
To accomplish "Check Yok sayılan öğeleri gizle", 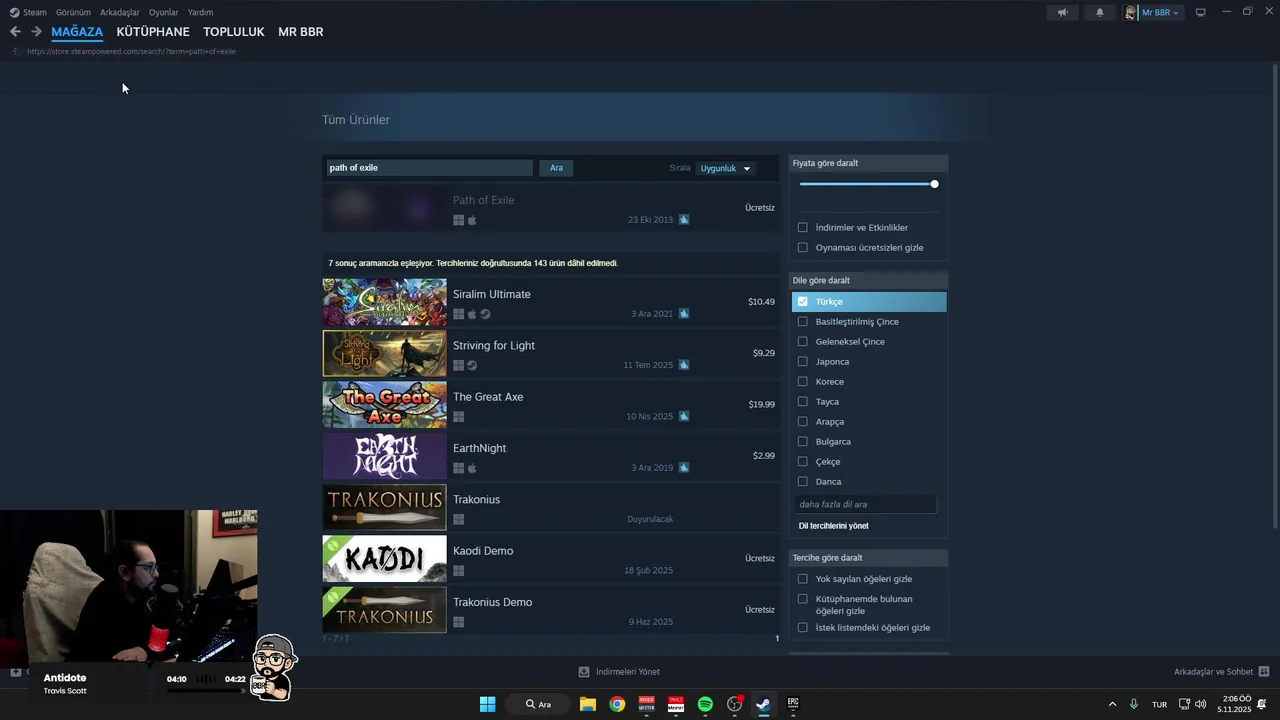I will click(x=803, y=578).
